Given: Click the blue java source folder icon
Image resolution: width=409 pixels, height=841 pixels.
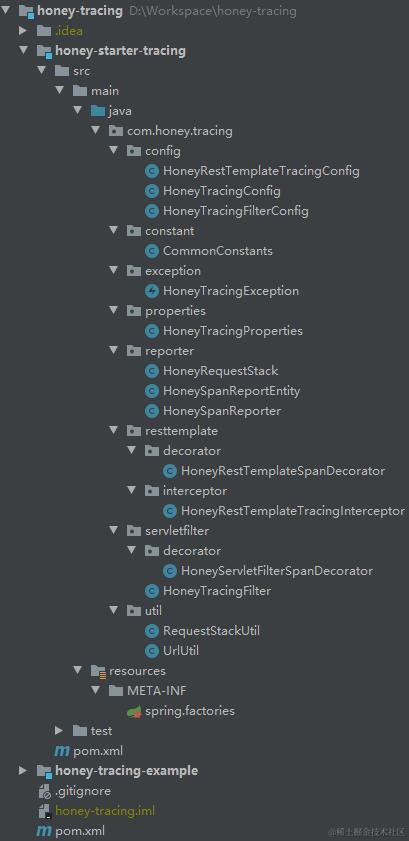Looking at the screenshot, I should [98, 111].
